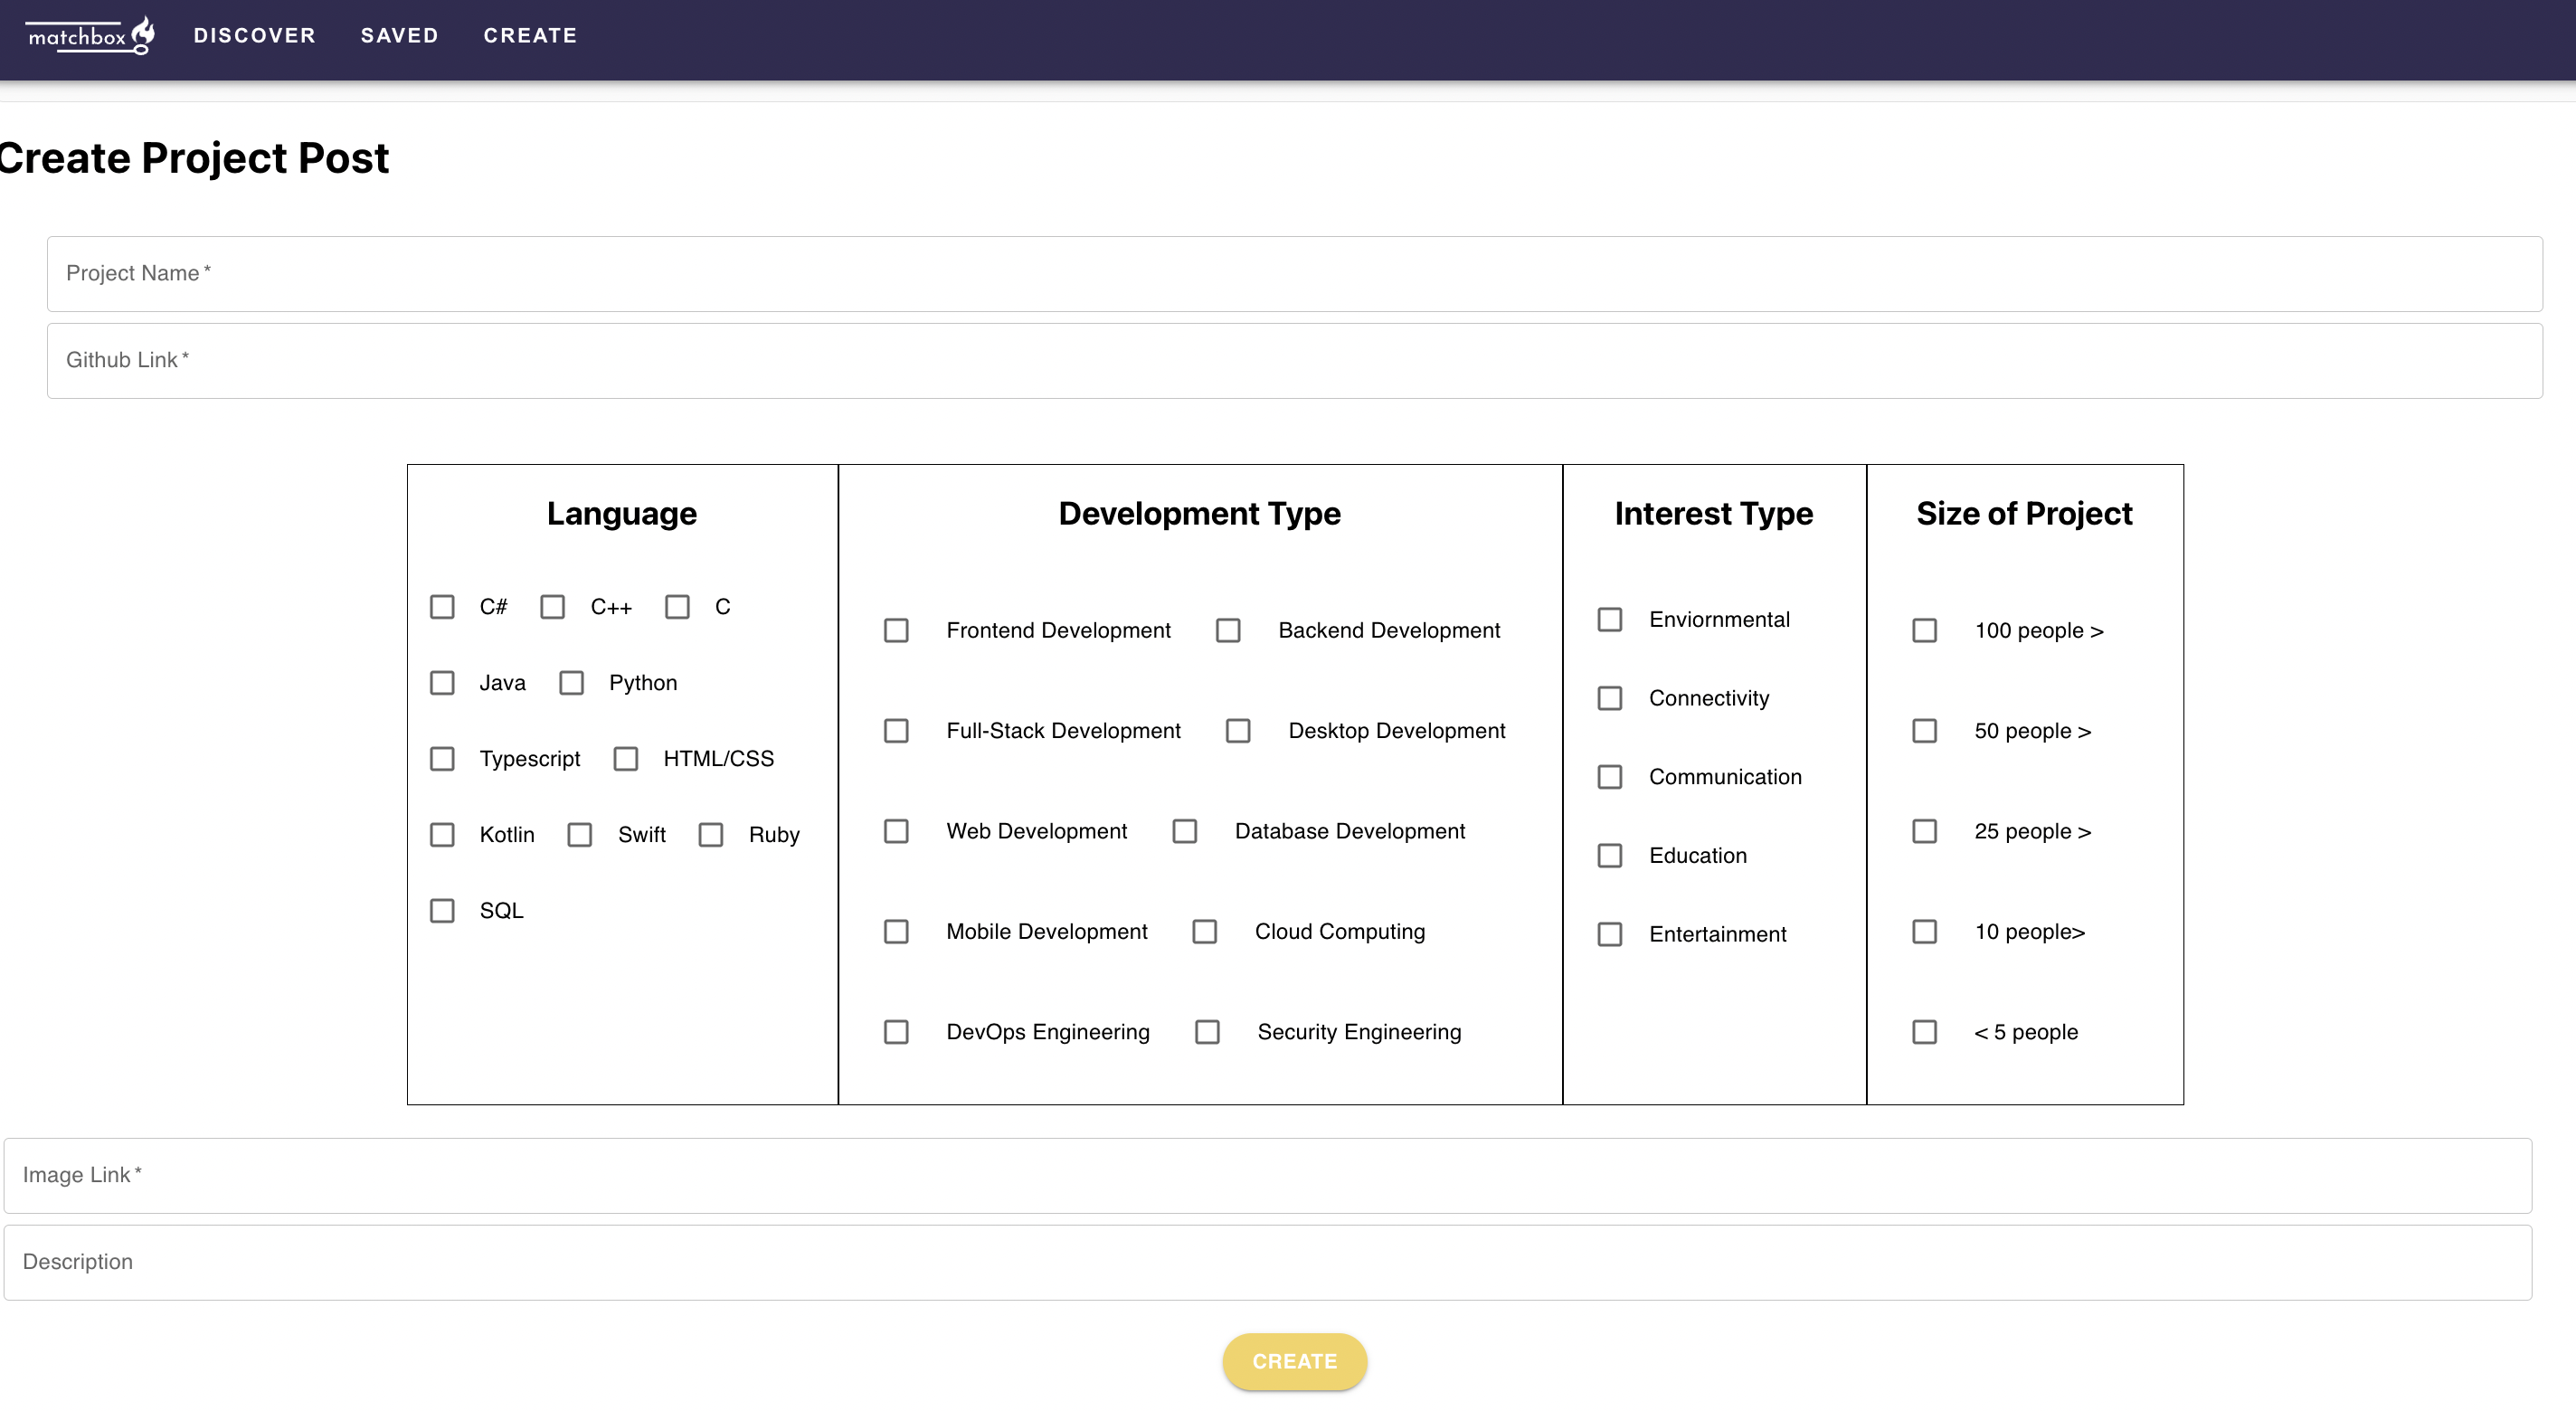
Task: Tick the under 5 people checkbox
Action: [1924, 1032]
